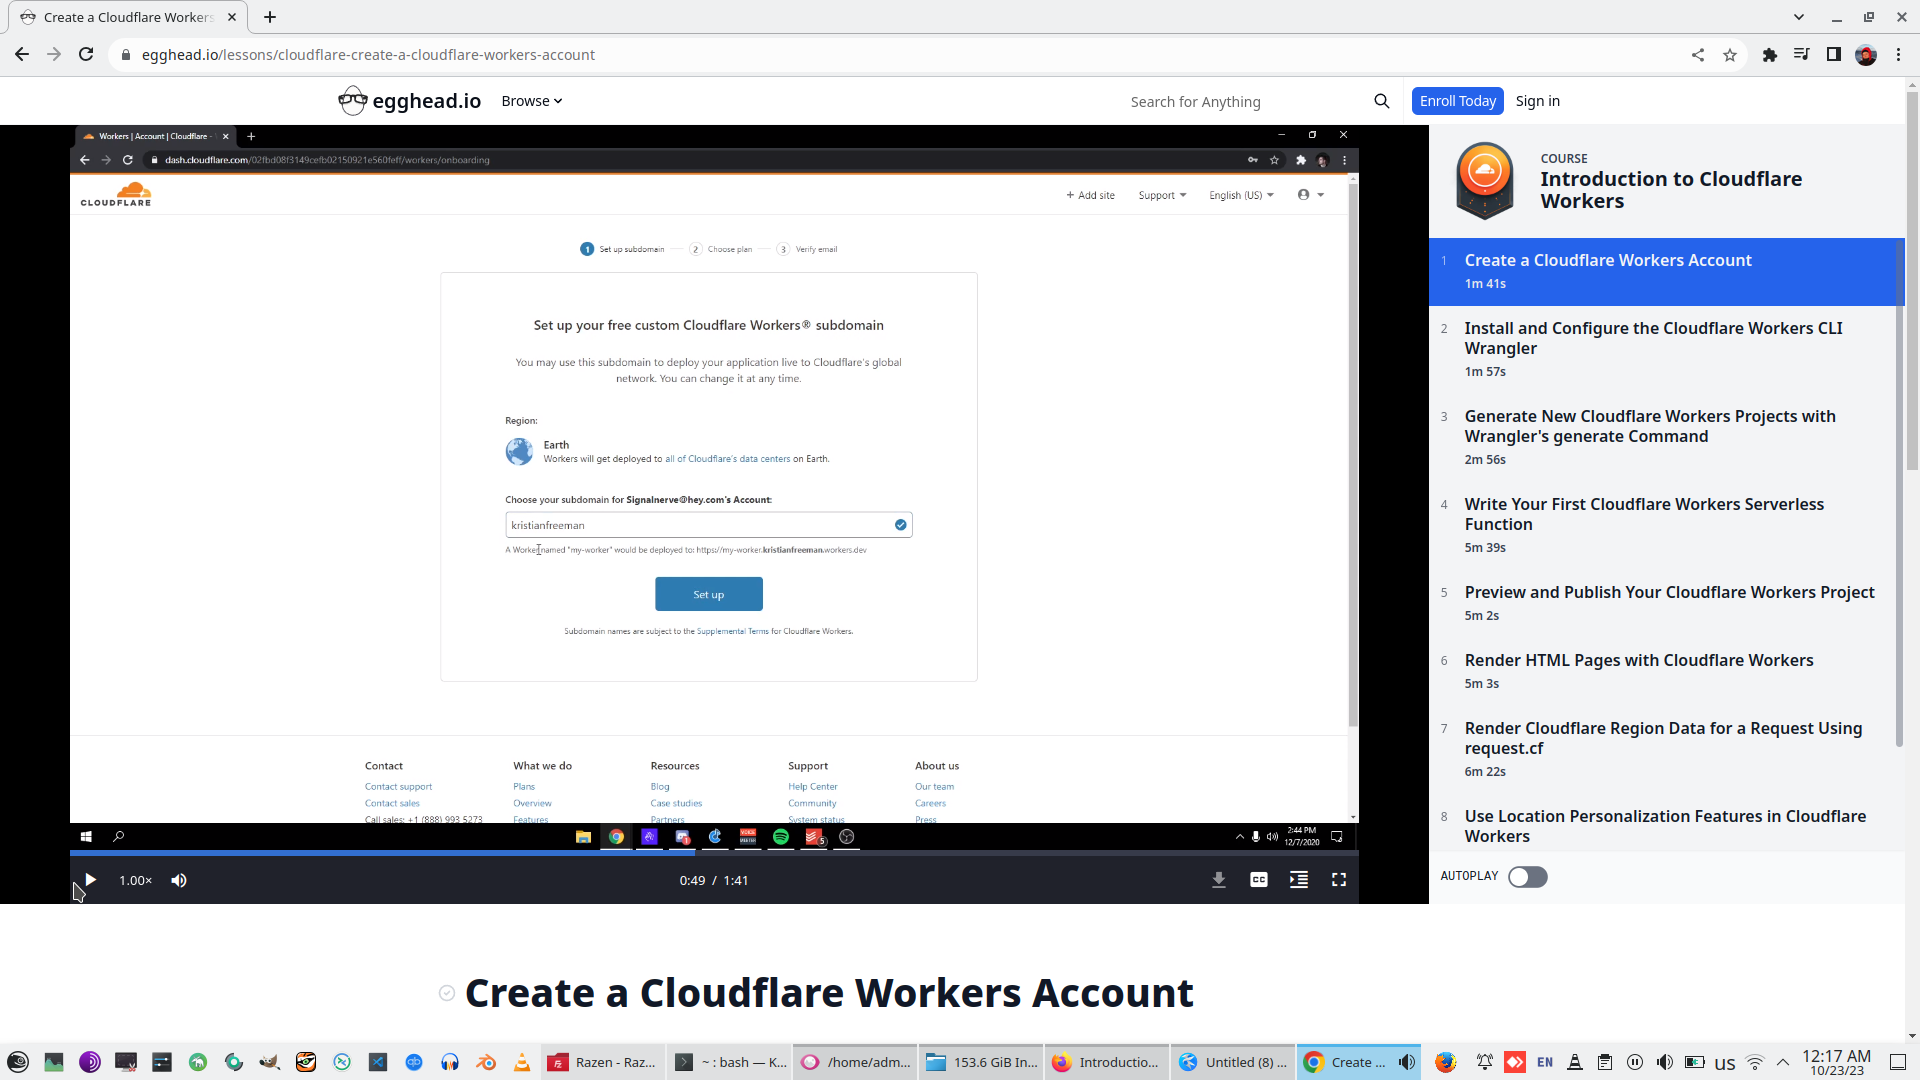This screenshot has width=1920, height=1080.
Task: Open the Browse dropdown menu
Action: (x=531, y=100)
